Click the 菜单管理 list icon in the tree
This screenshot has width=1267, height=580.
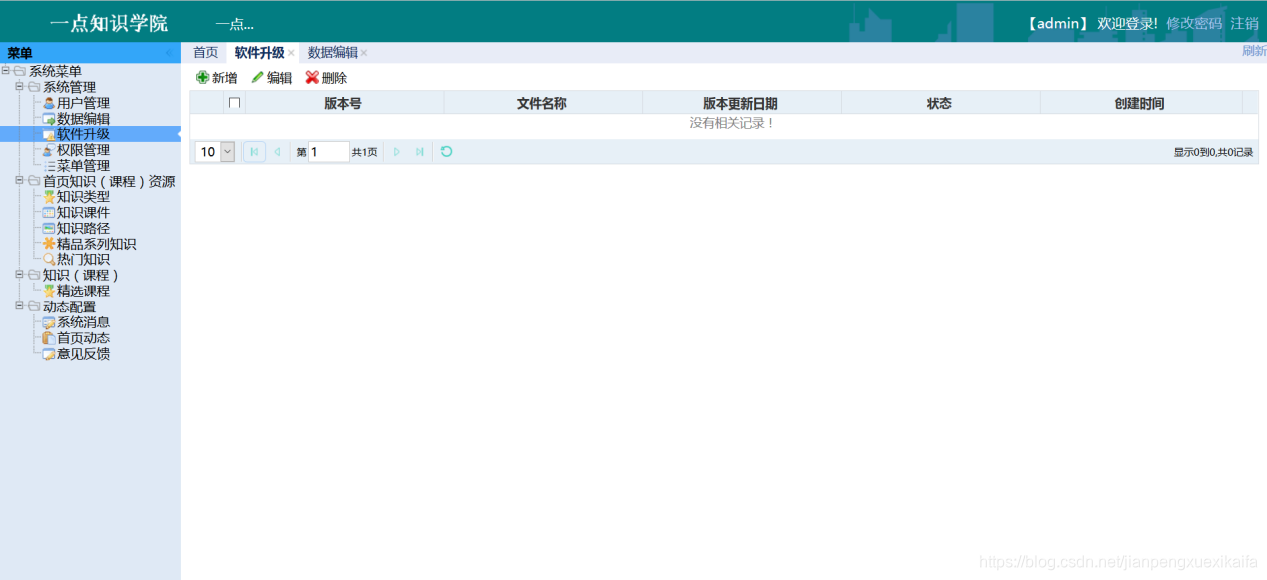pos(49,166)
